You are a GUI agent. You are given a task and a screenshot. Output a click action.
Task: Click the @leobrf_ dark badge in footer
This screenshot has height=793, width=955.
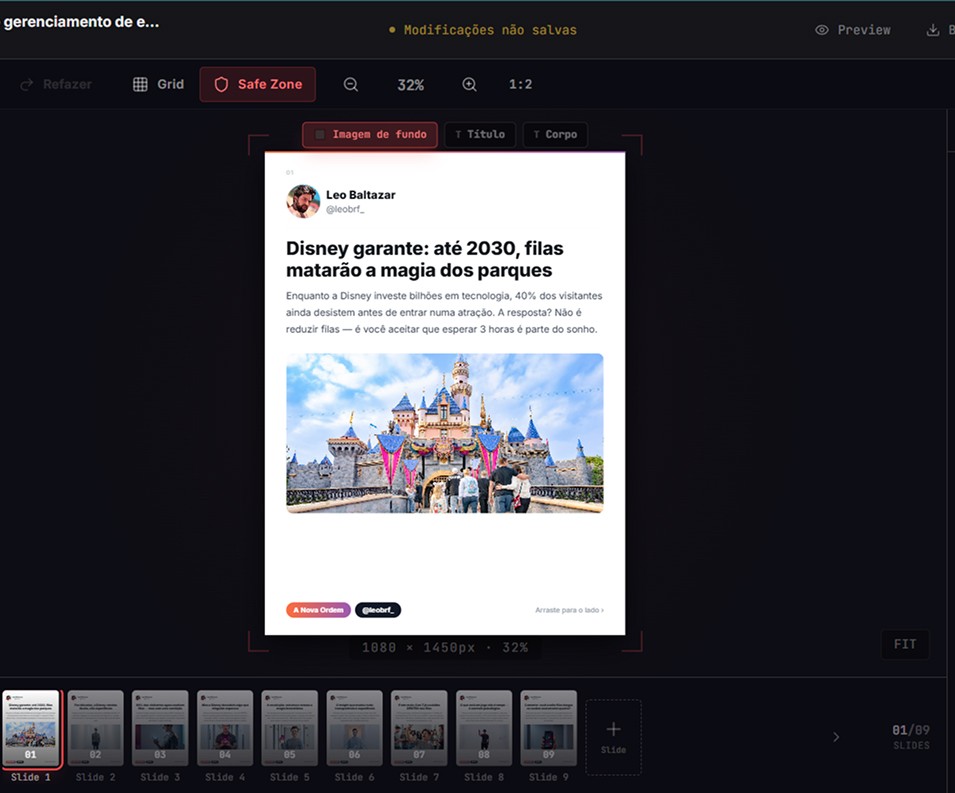(x=378, y=610)
